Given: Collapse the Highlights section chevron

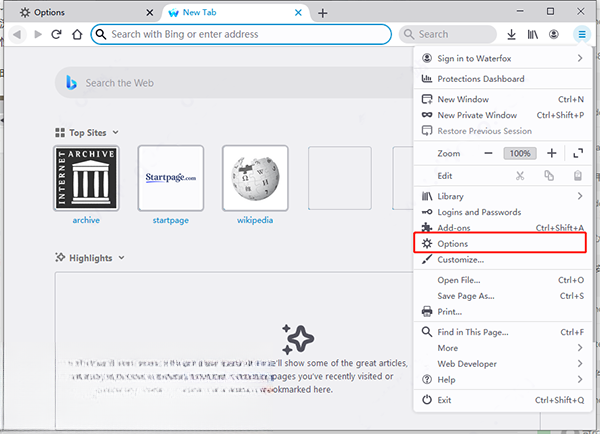Looking at the screenshot, I should [121, 258].
